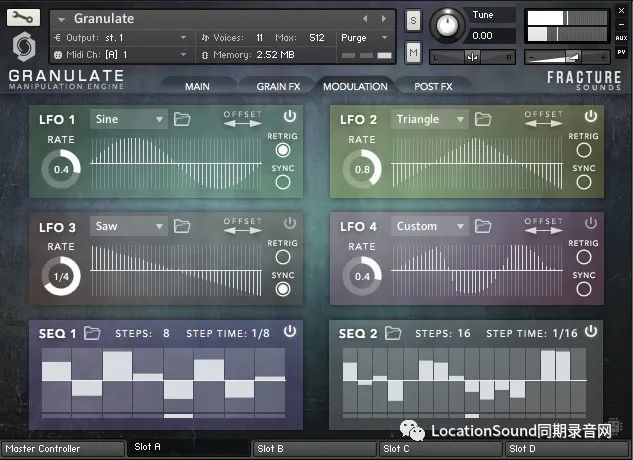This screenshot has height=460, width=633.
Task: Select Slot D button
Action: click(566, 449)
